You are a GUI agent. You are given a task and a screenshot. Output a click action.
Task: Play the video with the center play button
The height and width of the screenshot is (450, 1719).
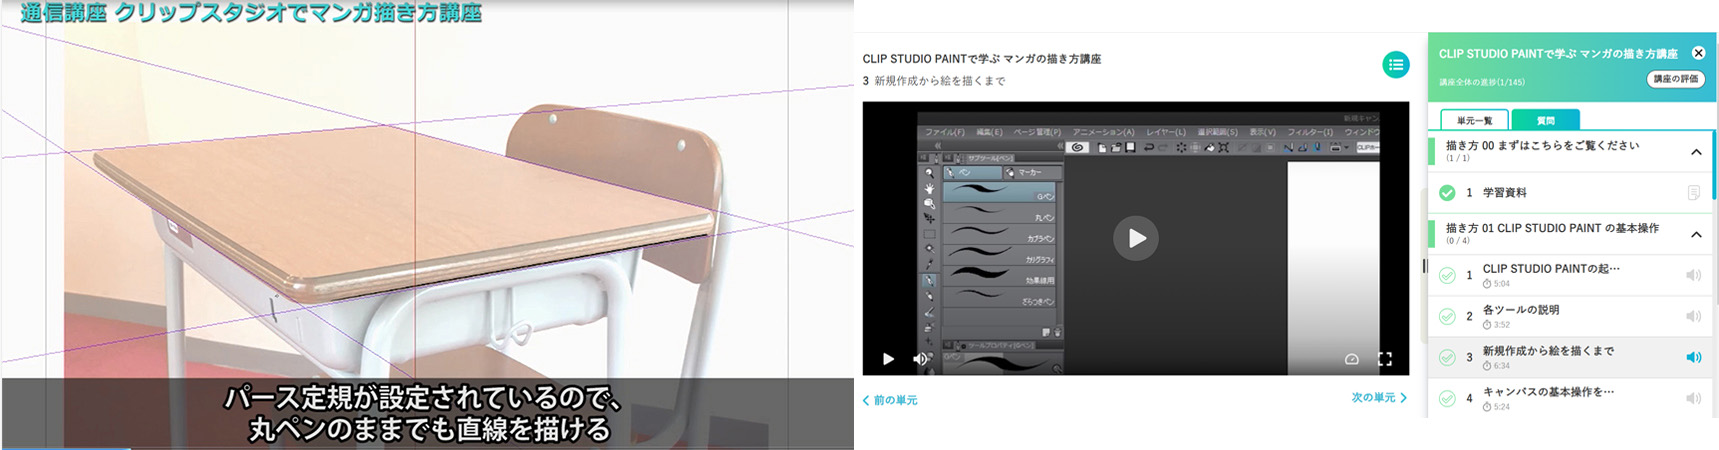tap(1136, 238)
